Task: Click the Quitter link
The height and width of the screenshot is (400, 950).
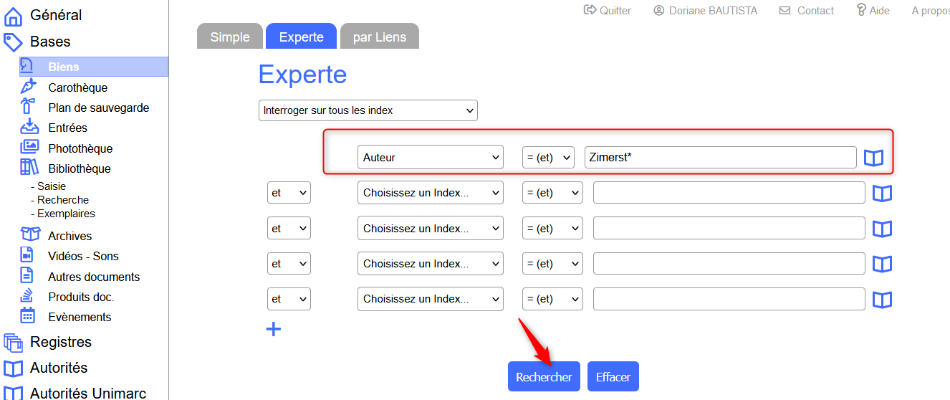Action: pyautogui.click(x=607, y=10)
